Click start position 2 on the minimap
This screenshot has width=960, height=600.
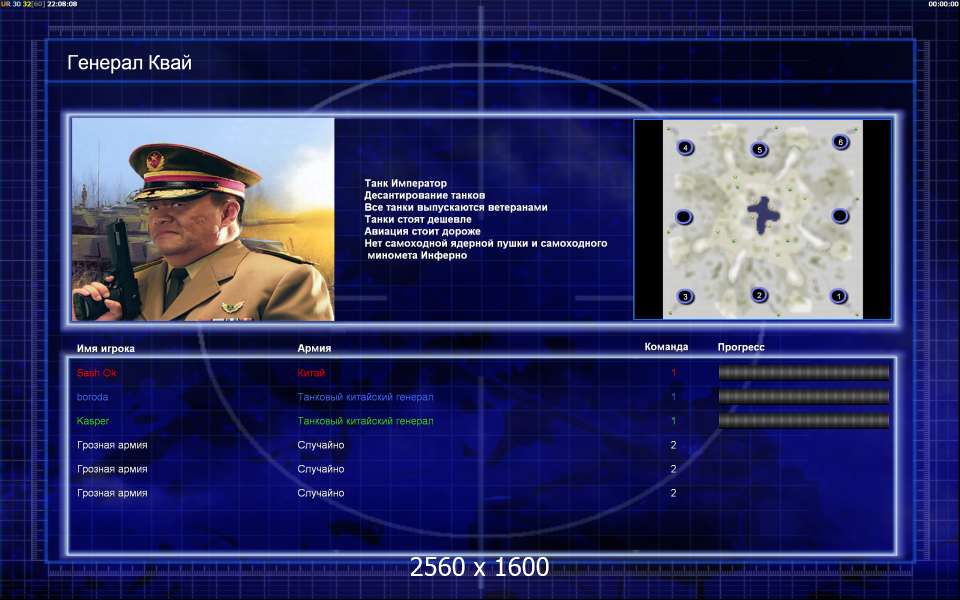click(x=759, y=295)
